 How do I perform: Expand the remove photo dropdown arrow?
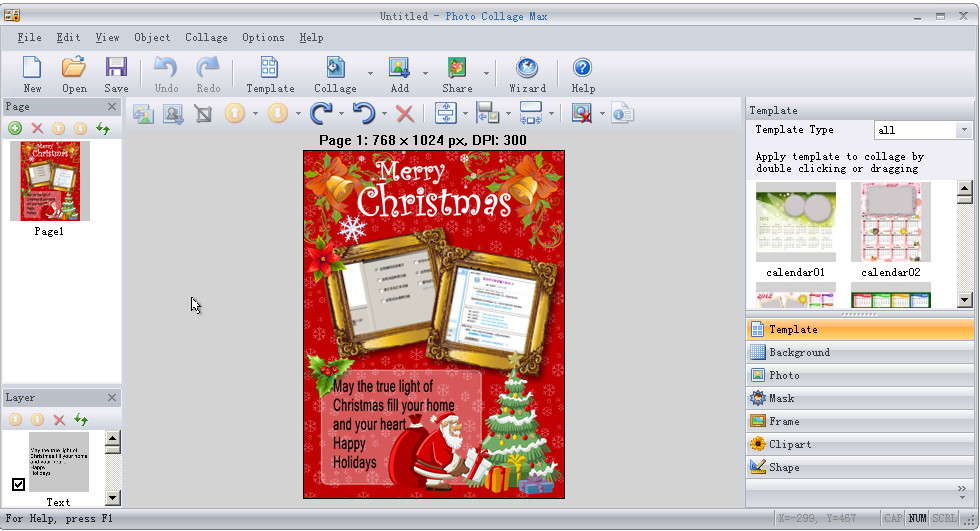click(602, 114)
